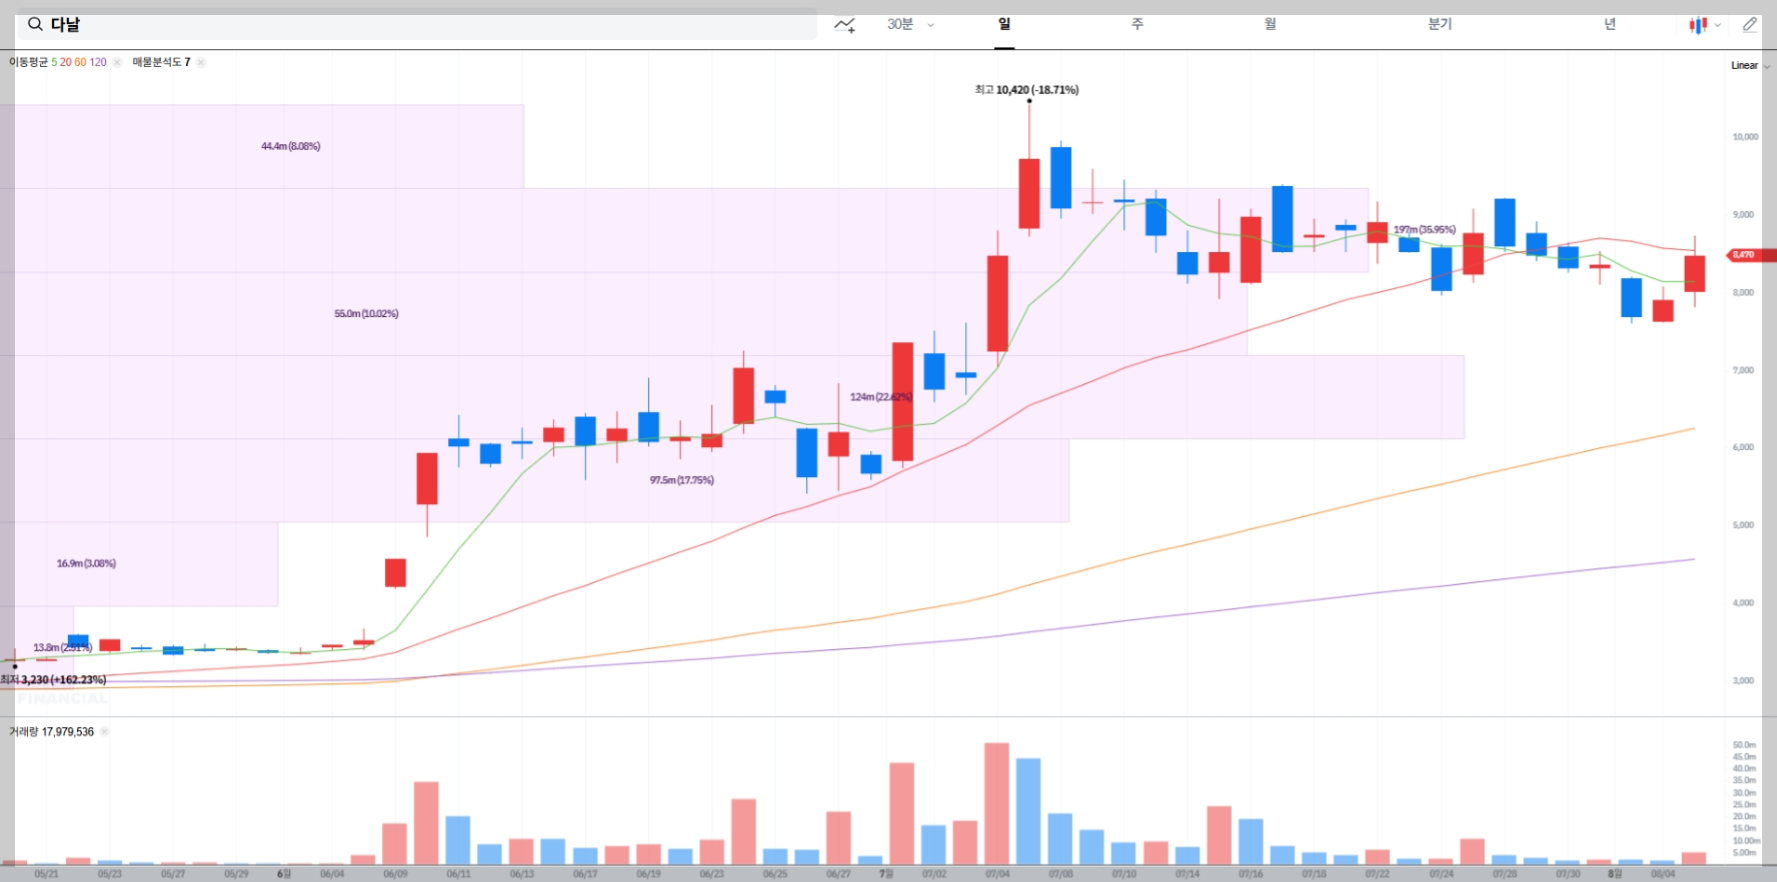Image resolution: width=1777 pixels, height=882 pixels.
Task: Select the candlestick chart type icon
Action: coord(1698,25)
